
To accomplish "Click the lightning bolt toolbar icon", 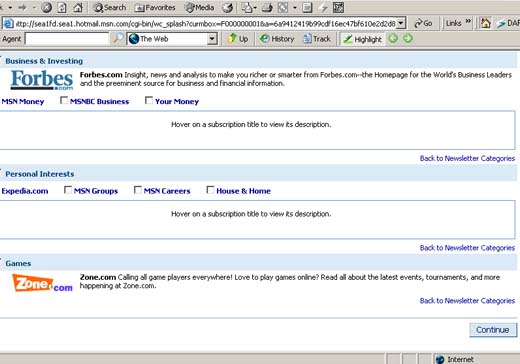I will point(323,7).
